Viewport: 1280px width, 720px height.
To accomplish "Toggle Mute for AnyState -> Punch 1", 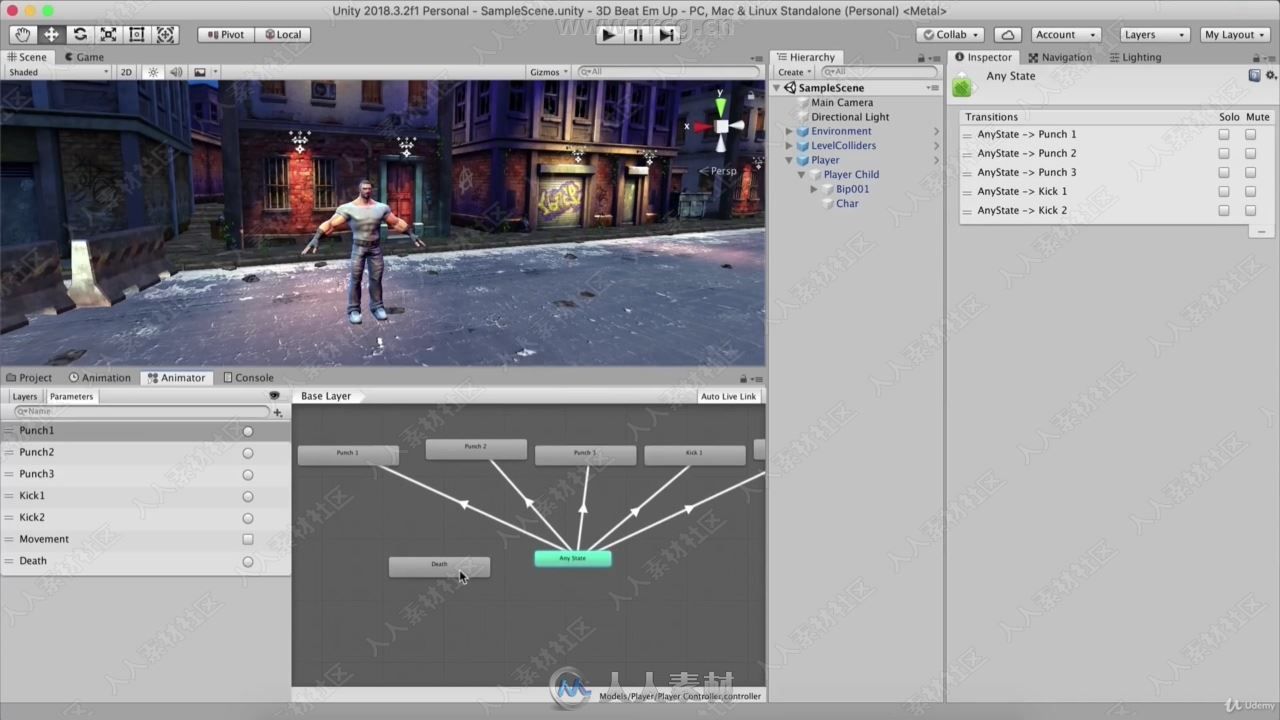I will pyautogui.click(x=1250, y=134).
